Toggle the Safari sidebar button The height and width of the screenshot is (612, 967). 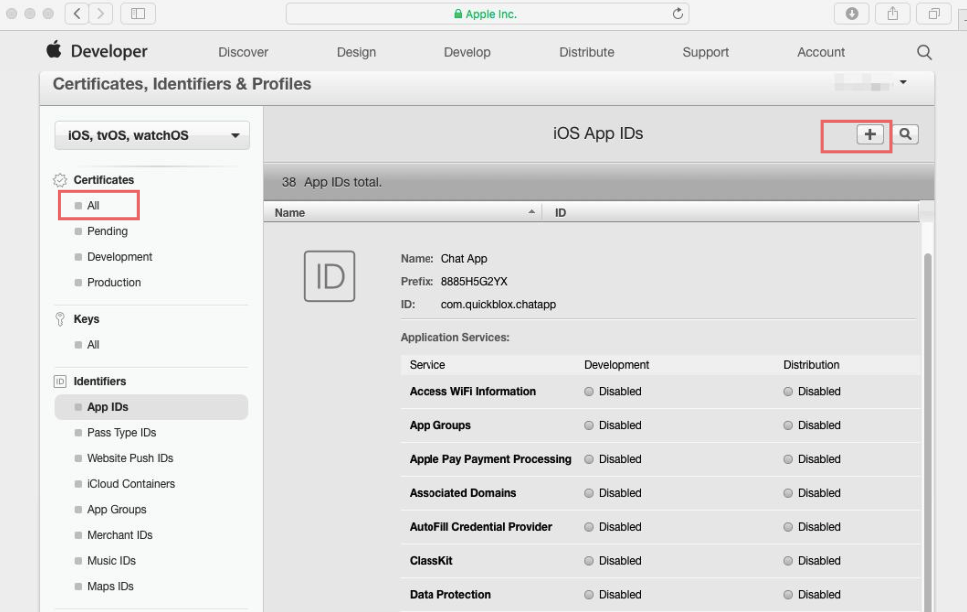coord(138,14)
